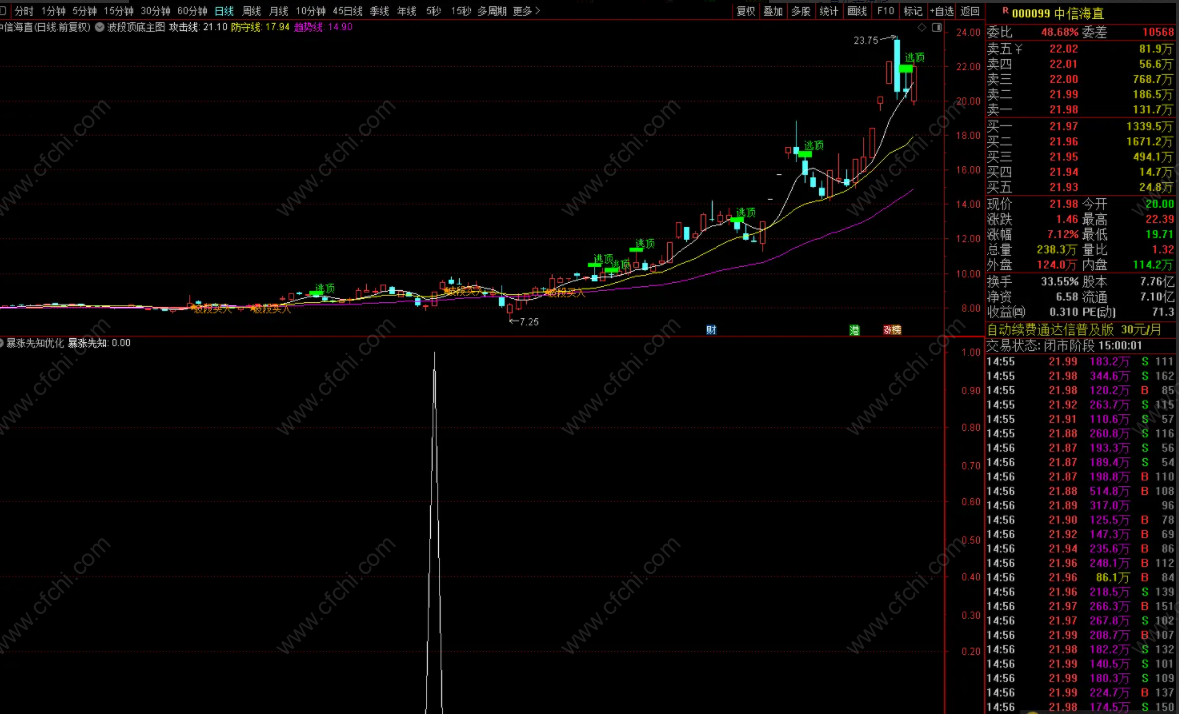Click the blue 财 finance marker icon
Viewport: 1179px width, 714px height.
coord(711,330)
